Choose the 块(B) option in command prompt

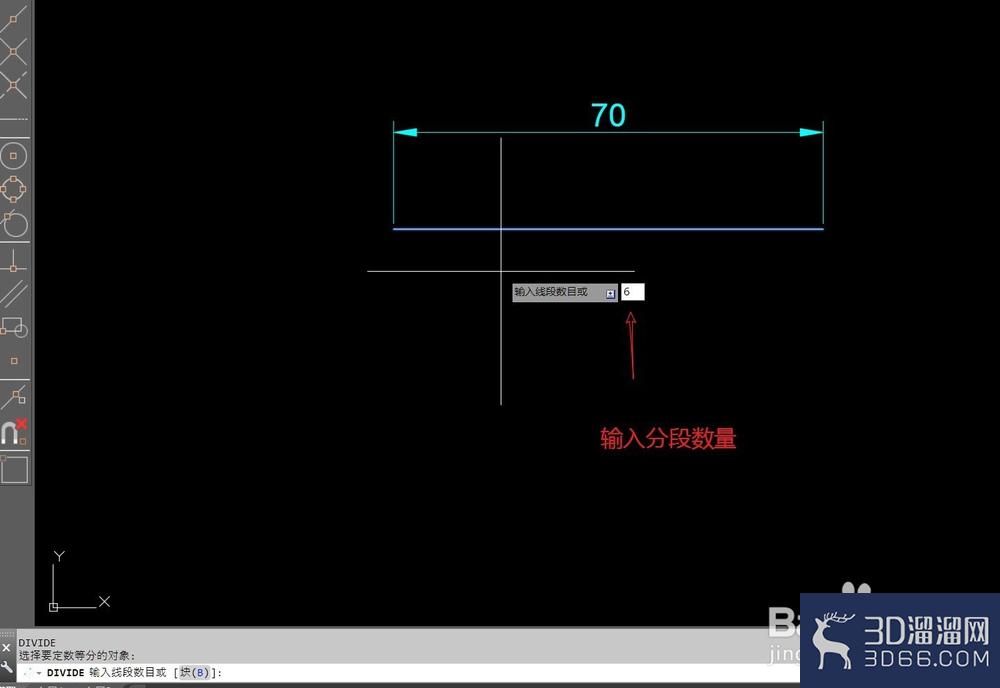(x=195, y=673)
